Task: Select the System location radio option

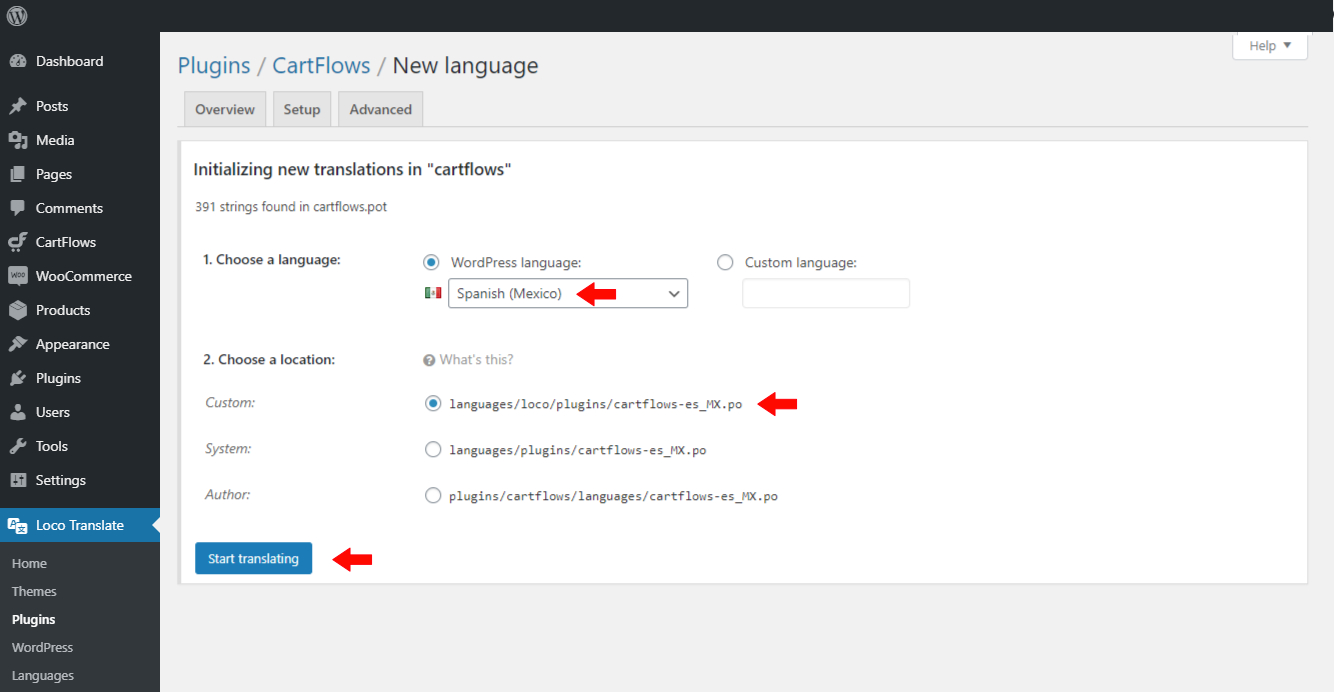Action: pos(433,449)
